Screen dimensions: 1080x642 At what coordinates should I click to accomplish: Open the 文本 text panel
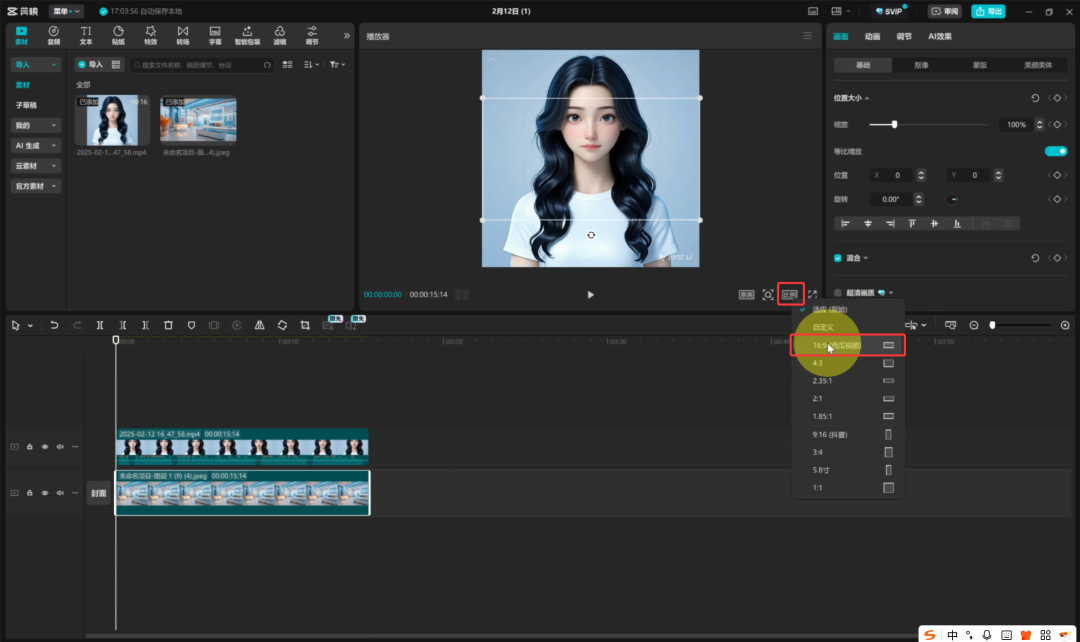[86, 35]
